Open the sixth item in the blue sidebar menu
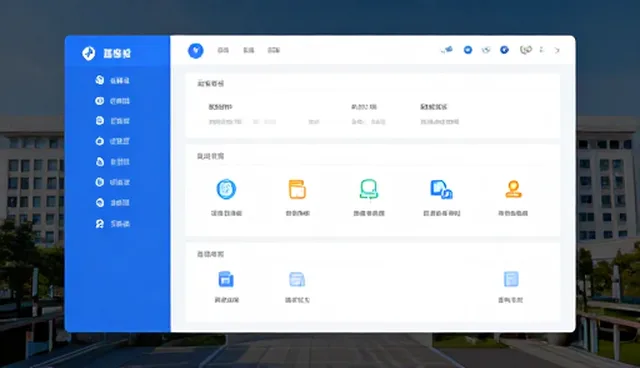The height and width of the screenshot is (368, 640). [112, 182]
